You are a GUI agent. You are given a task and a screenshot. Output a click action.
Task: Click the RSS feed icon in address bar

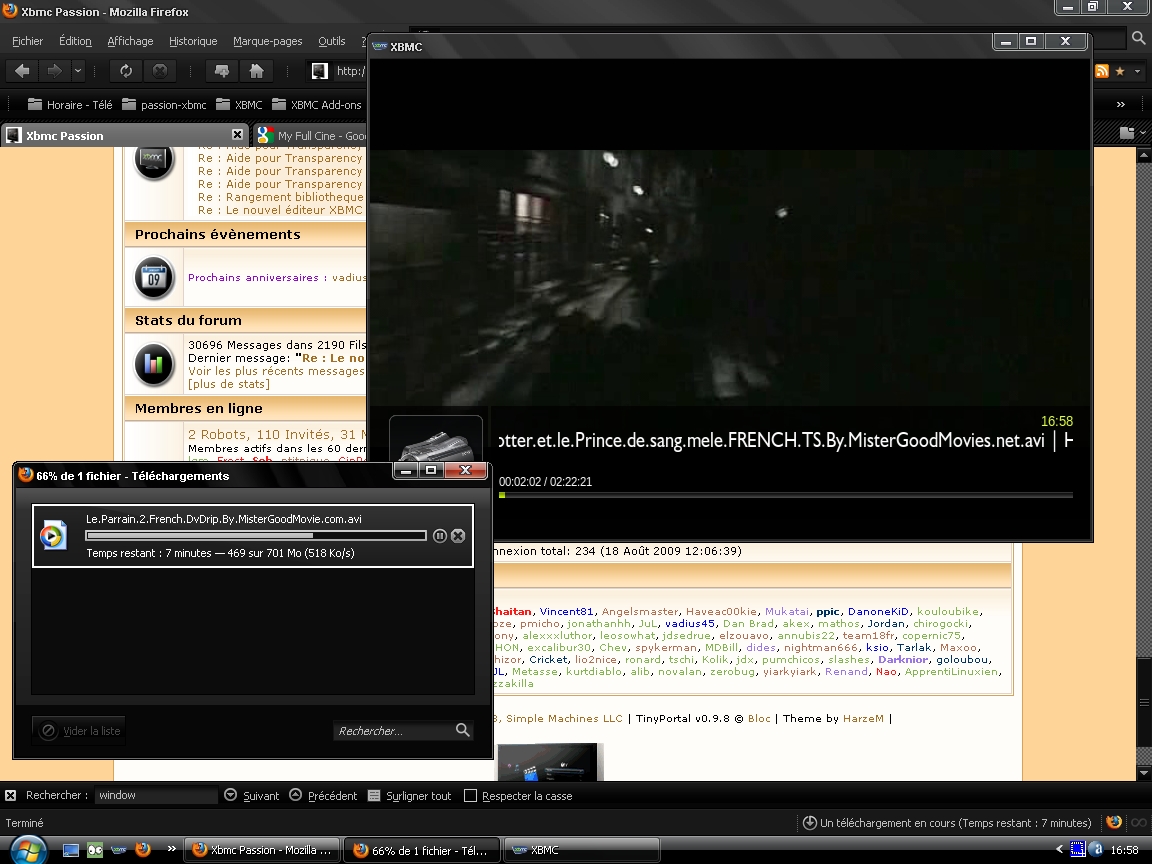click(x=1102, y=71)
